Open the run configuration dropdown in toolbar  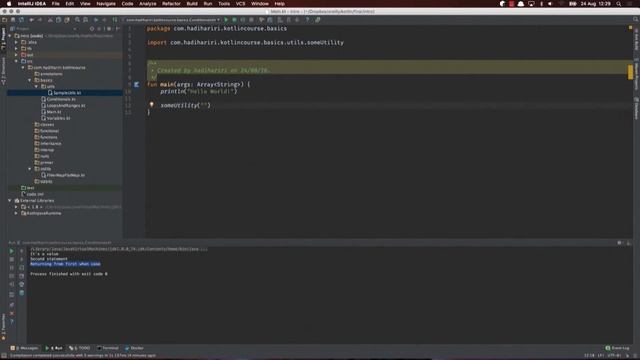tap(172, 20)
